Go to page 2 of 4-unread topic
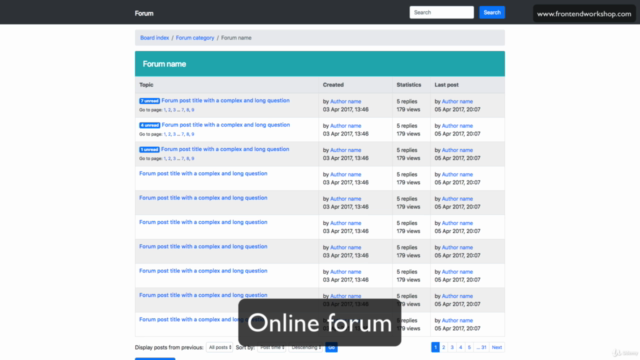This screenshot has width=640, height=360. pos(169,134)
